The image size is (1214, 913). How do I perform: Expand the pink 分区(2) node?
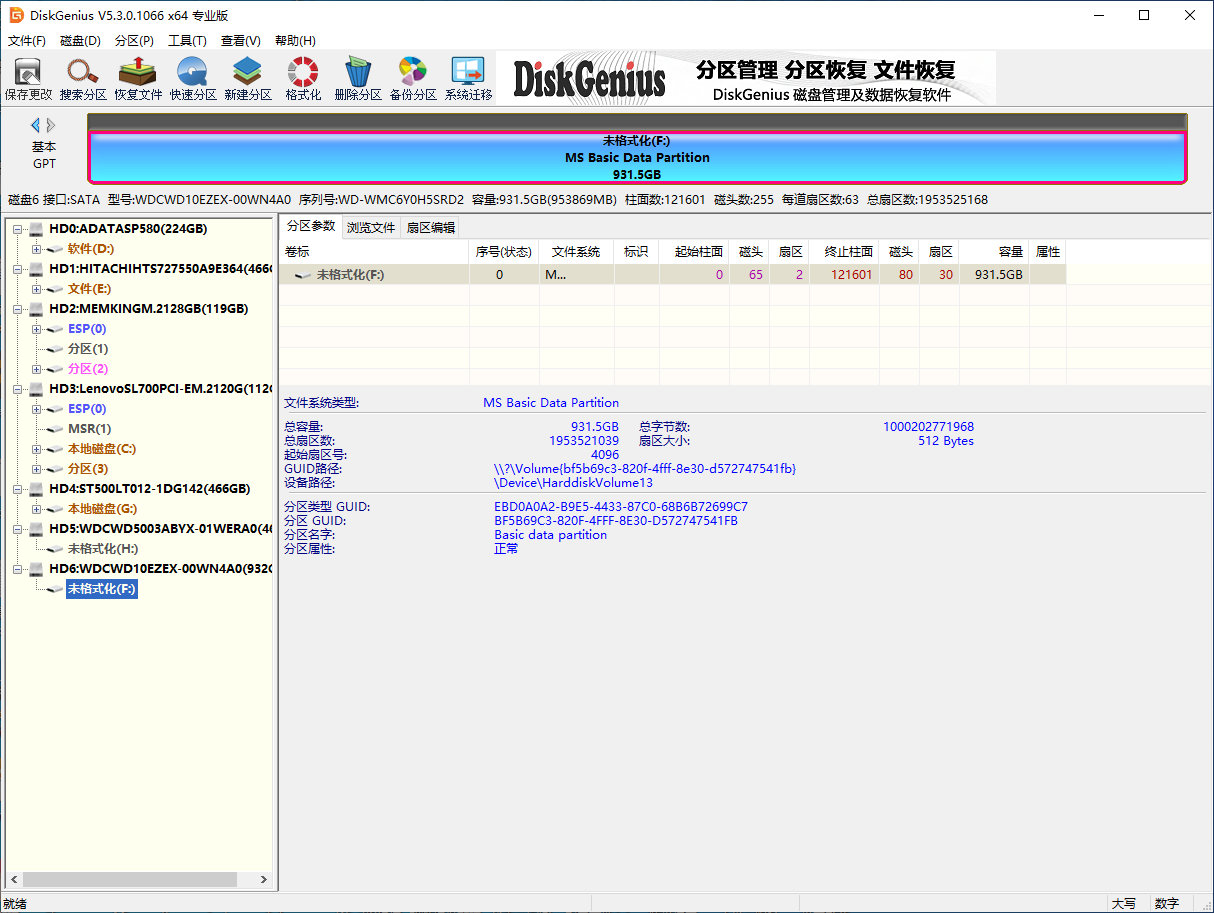36,369
